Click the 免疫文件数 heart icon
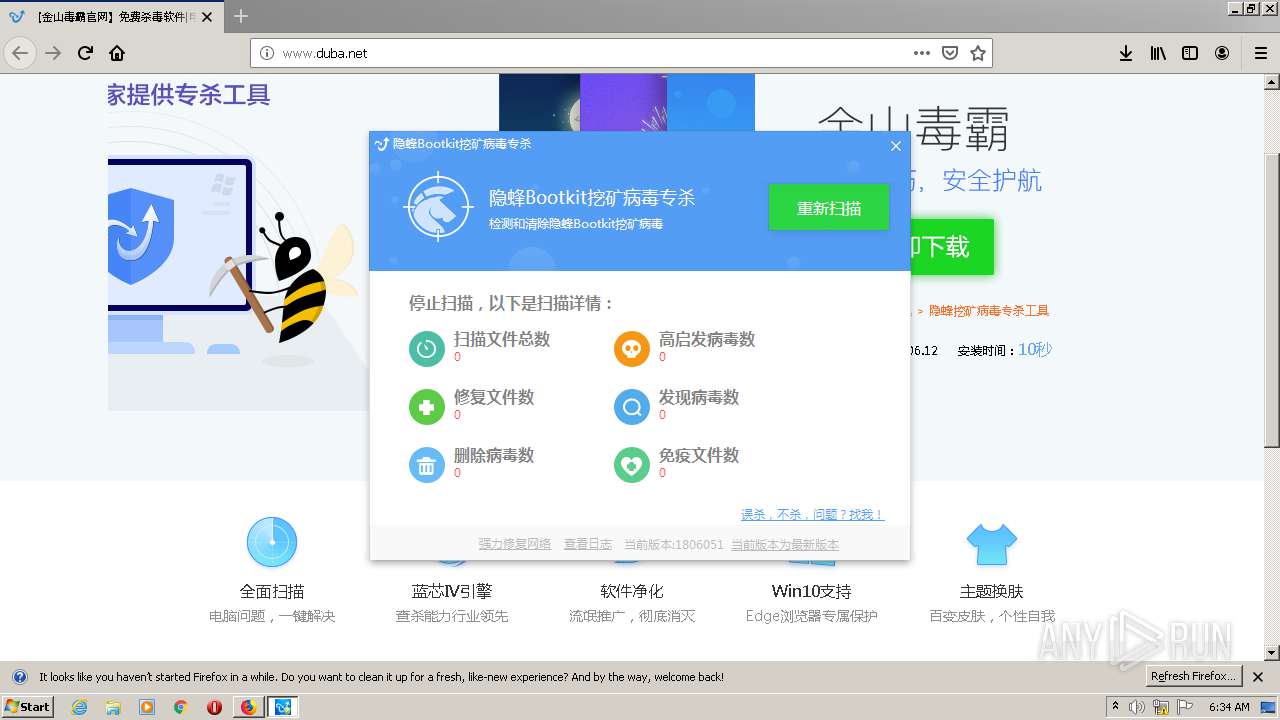The width and height of the screenshot is (1280, 720). coord(632,464)
